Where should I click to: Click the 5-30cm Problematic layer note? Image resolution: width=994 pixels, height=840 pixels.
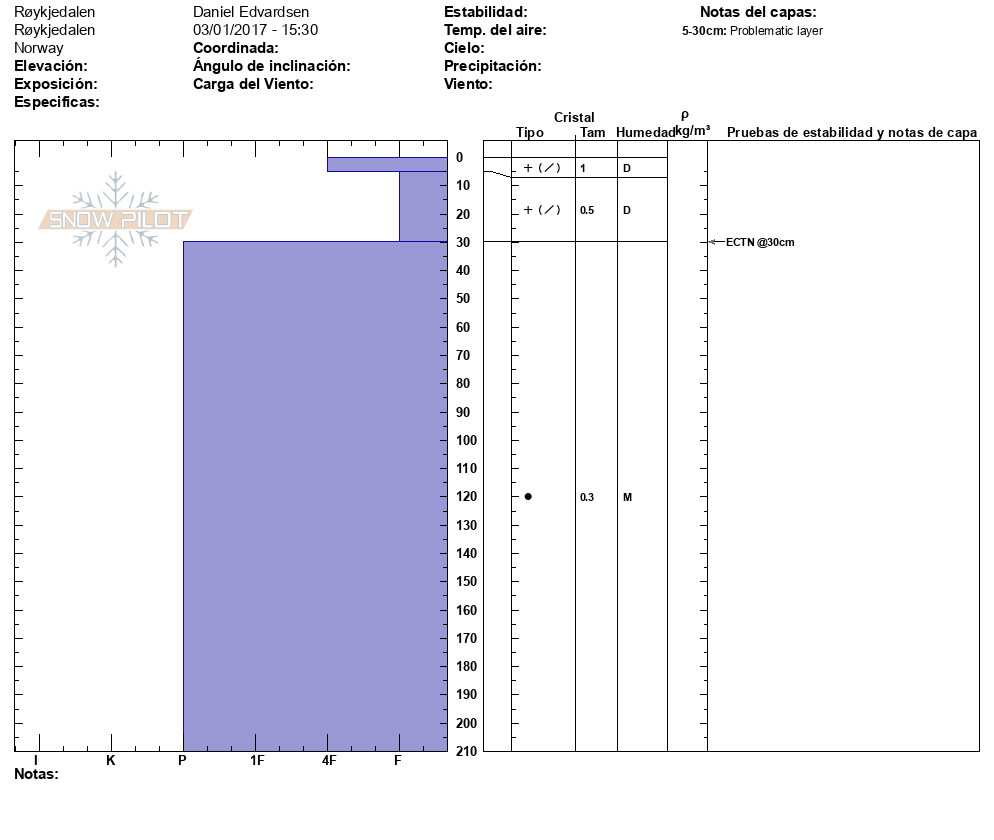752,30
